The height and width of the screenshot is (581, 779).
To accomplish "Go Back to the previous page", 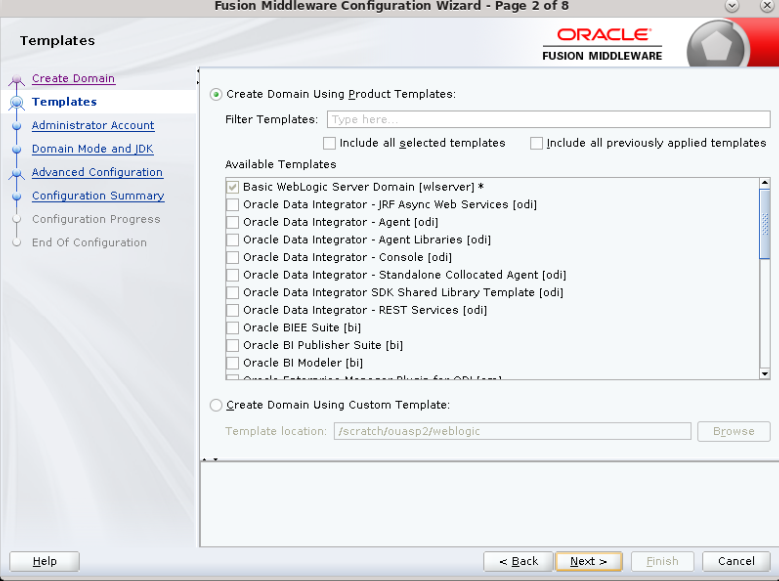I will [x=518, y=561].
